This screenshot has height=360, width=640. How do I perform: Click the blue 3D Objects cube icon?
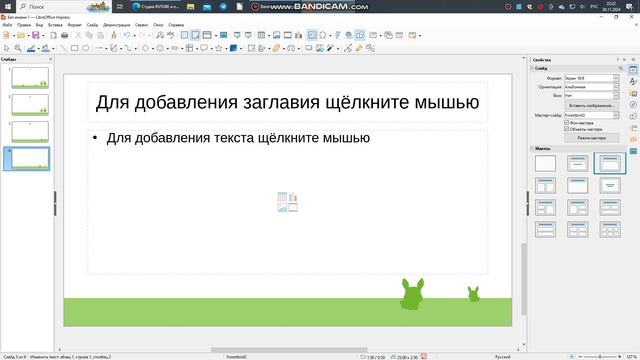click(x=233, y=48)
